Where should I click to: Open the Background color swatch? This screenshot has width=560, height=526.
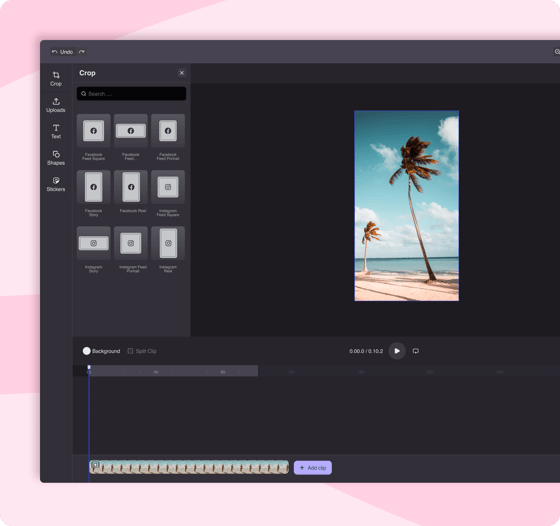pyautogui.click(x=86, y=351)
